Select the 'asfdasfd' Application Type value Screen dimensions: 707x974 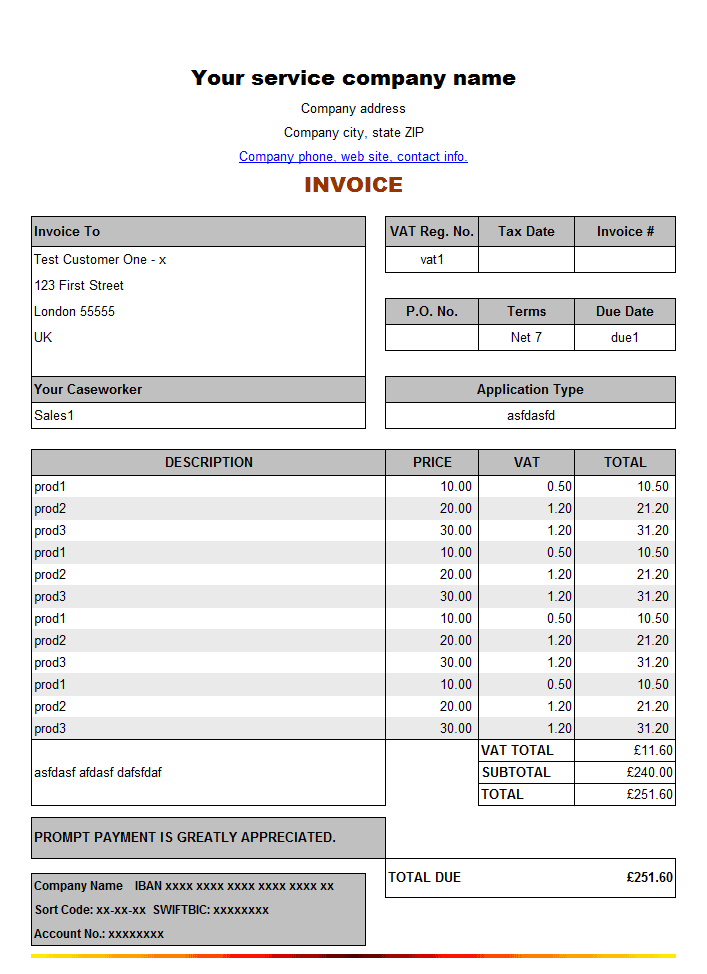pyautogui.click(x=530, y=416)
